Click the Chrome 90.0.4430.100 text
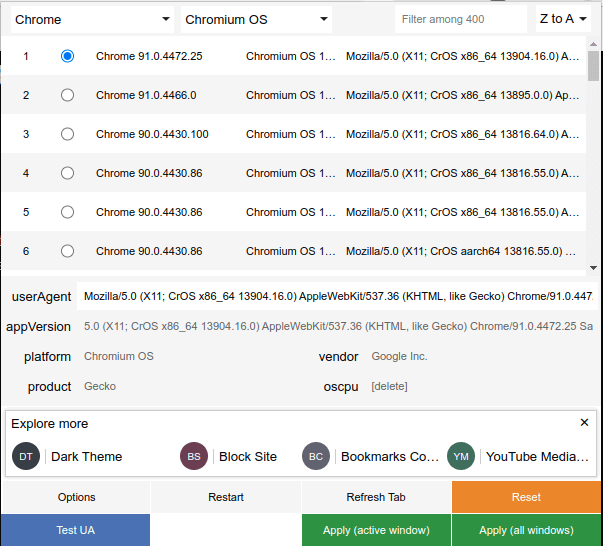Image resolution: width=603 pixels, height=546 pixels. pos(152,134)
